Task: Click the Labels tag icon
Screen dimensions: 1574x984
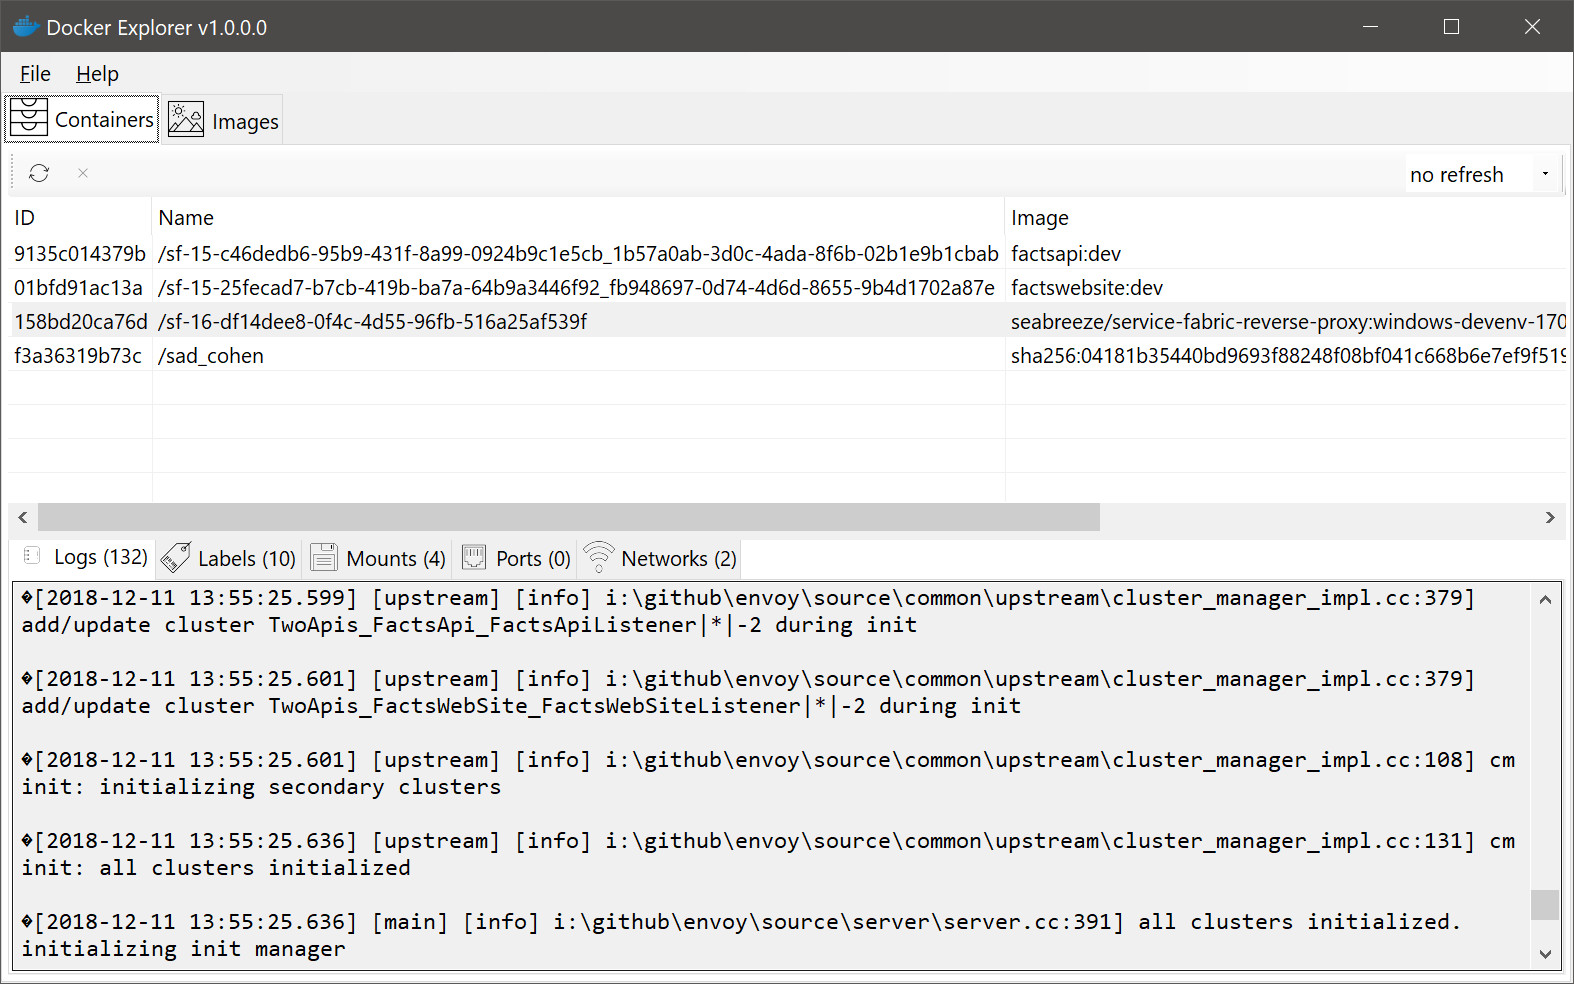Action: click(176, 558)
